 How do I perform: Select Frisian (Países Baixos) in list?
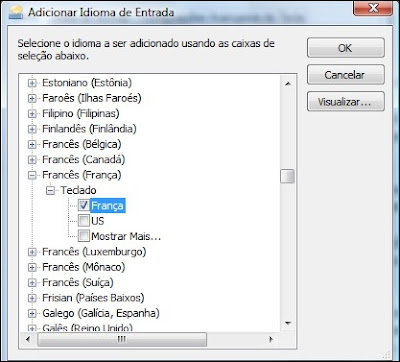click(x=93, y=298)
